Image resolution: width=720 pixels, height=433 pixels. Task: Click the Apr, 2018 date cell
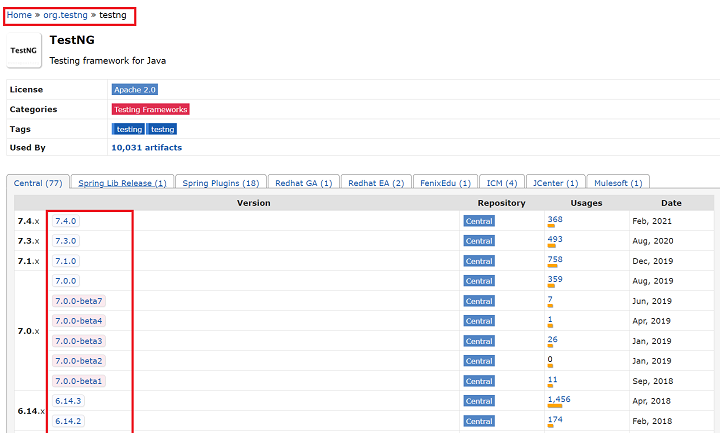point(651,401)
